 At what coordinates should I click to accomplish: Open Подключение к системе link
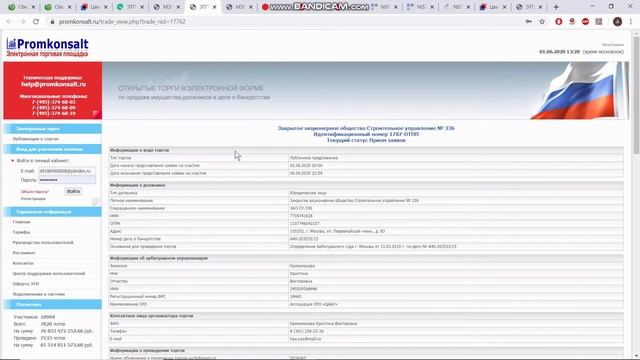point(39,294)
